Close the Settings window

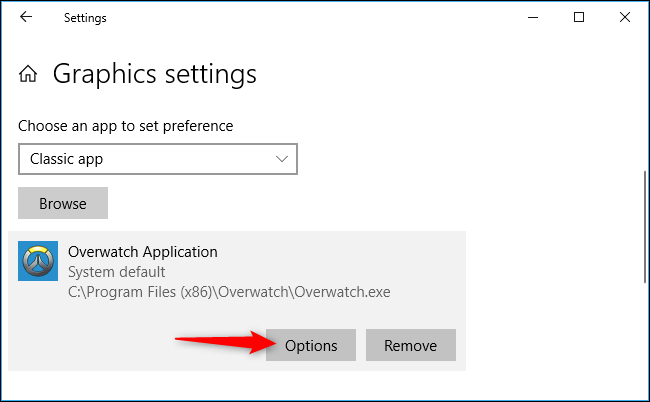click(x=624, y=17)
